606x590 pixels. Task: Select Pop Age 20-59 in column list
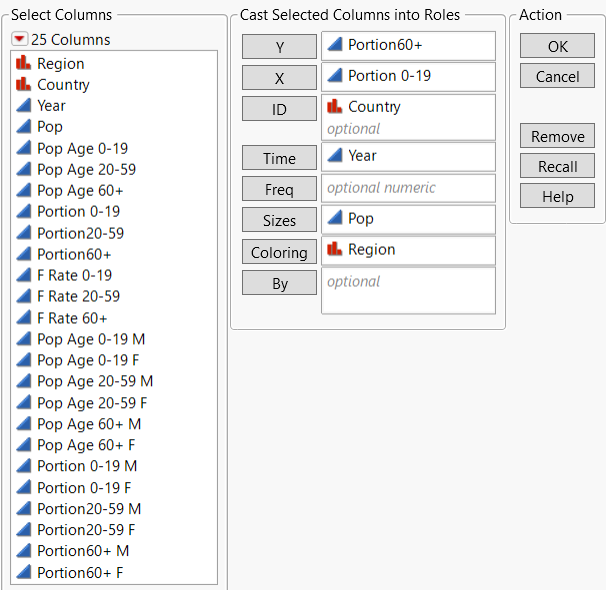tap(86, 170)
